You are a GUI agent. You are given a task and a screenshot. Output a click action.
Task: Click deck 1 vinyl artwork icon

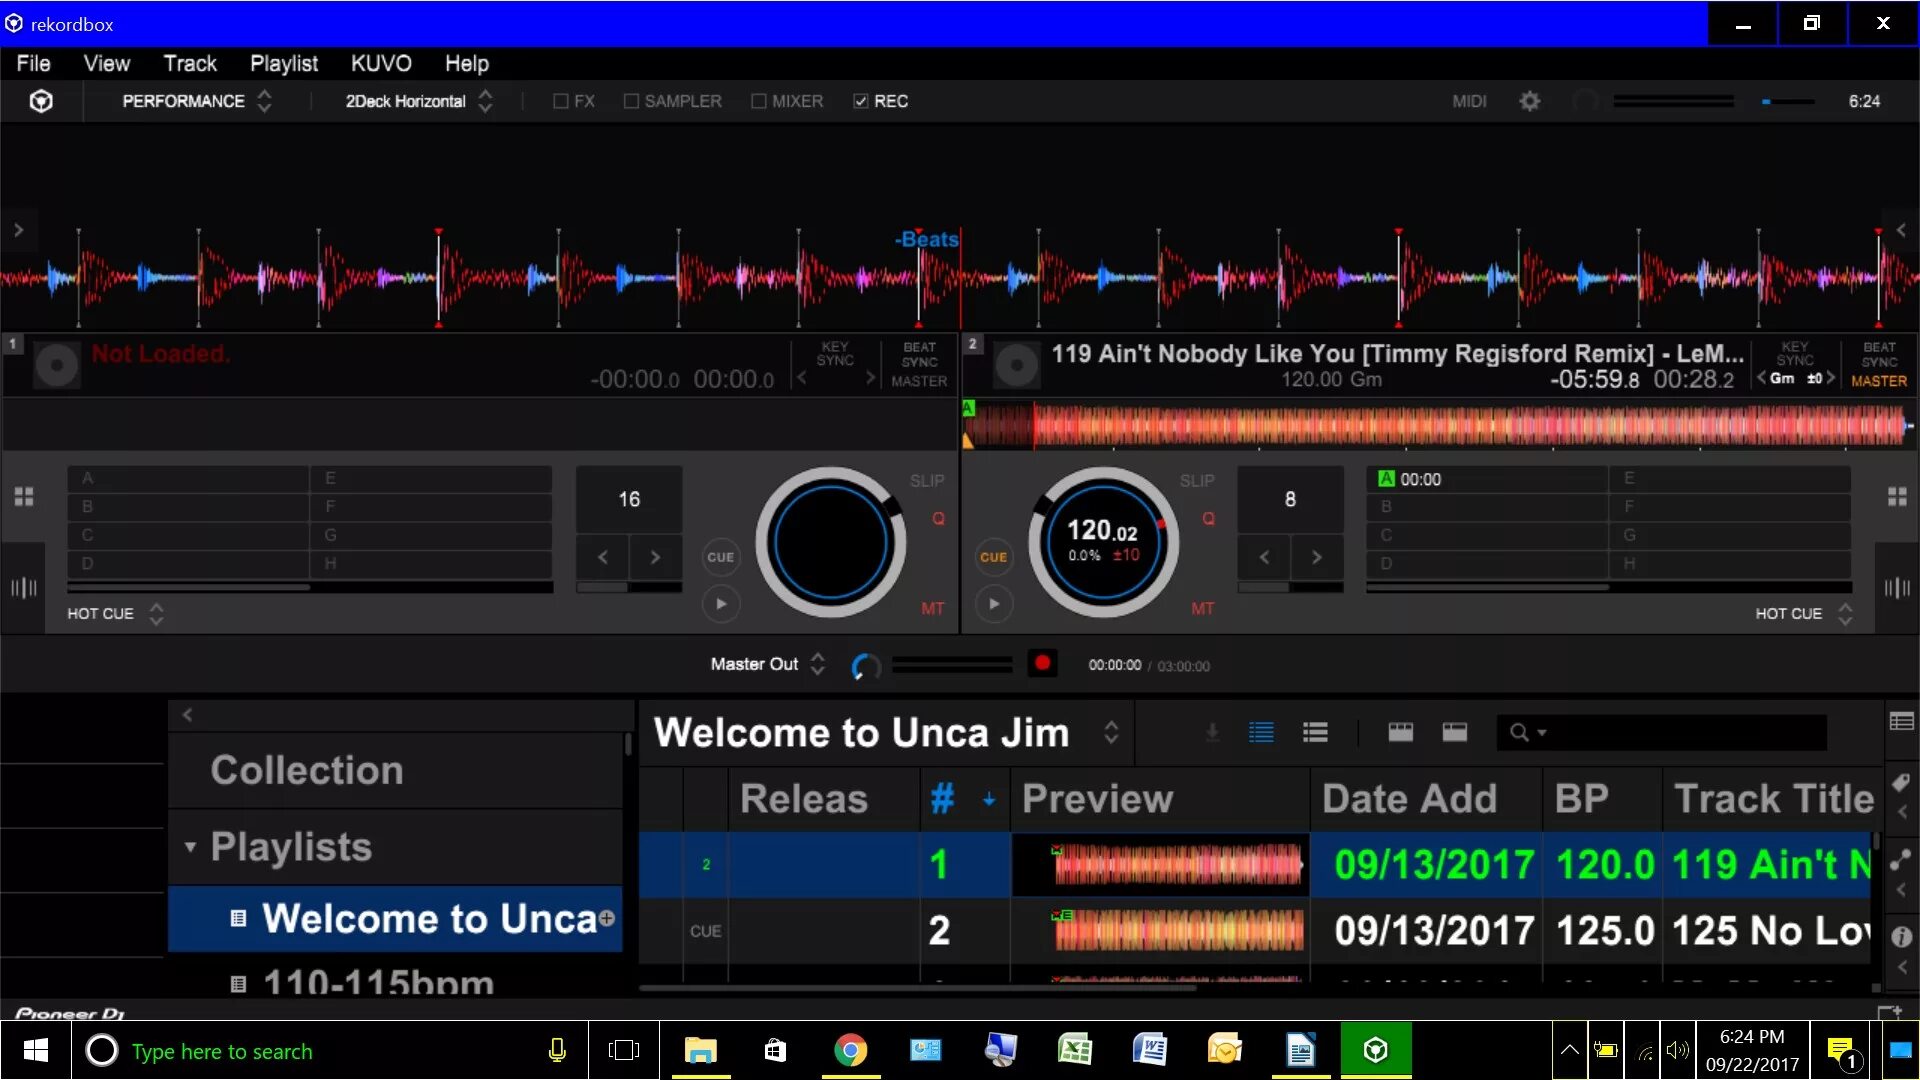tap(57, 366)
